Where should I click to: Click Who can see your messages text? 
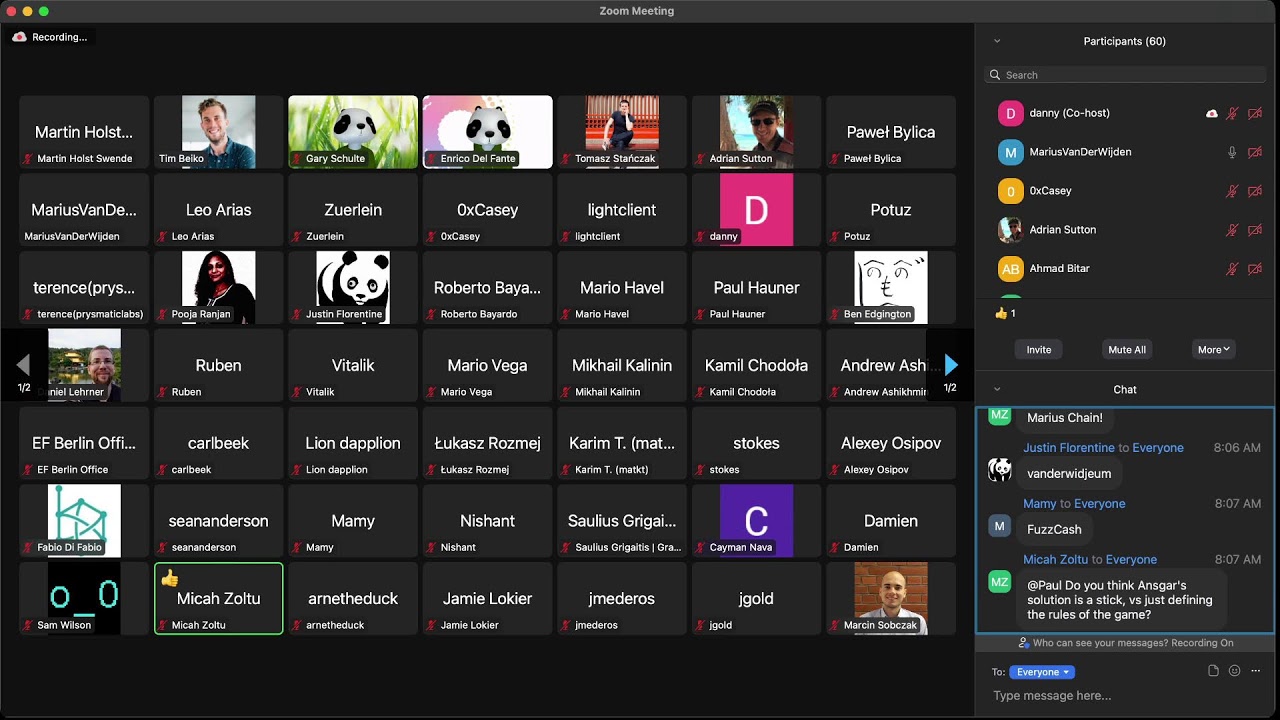[1133, 643]
